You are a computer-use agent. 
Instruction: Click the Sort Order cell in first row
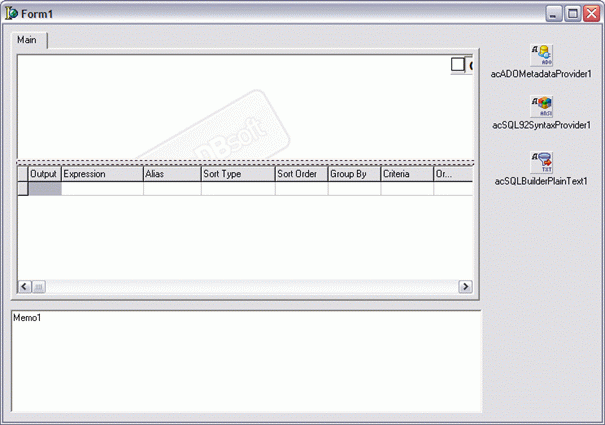[x=301, y=188]
